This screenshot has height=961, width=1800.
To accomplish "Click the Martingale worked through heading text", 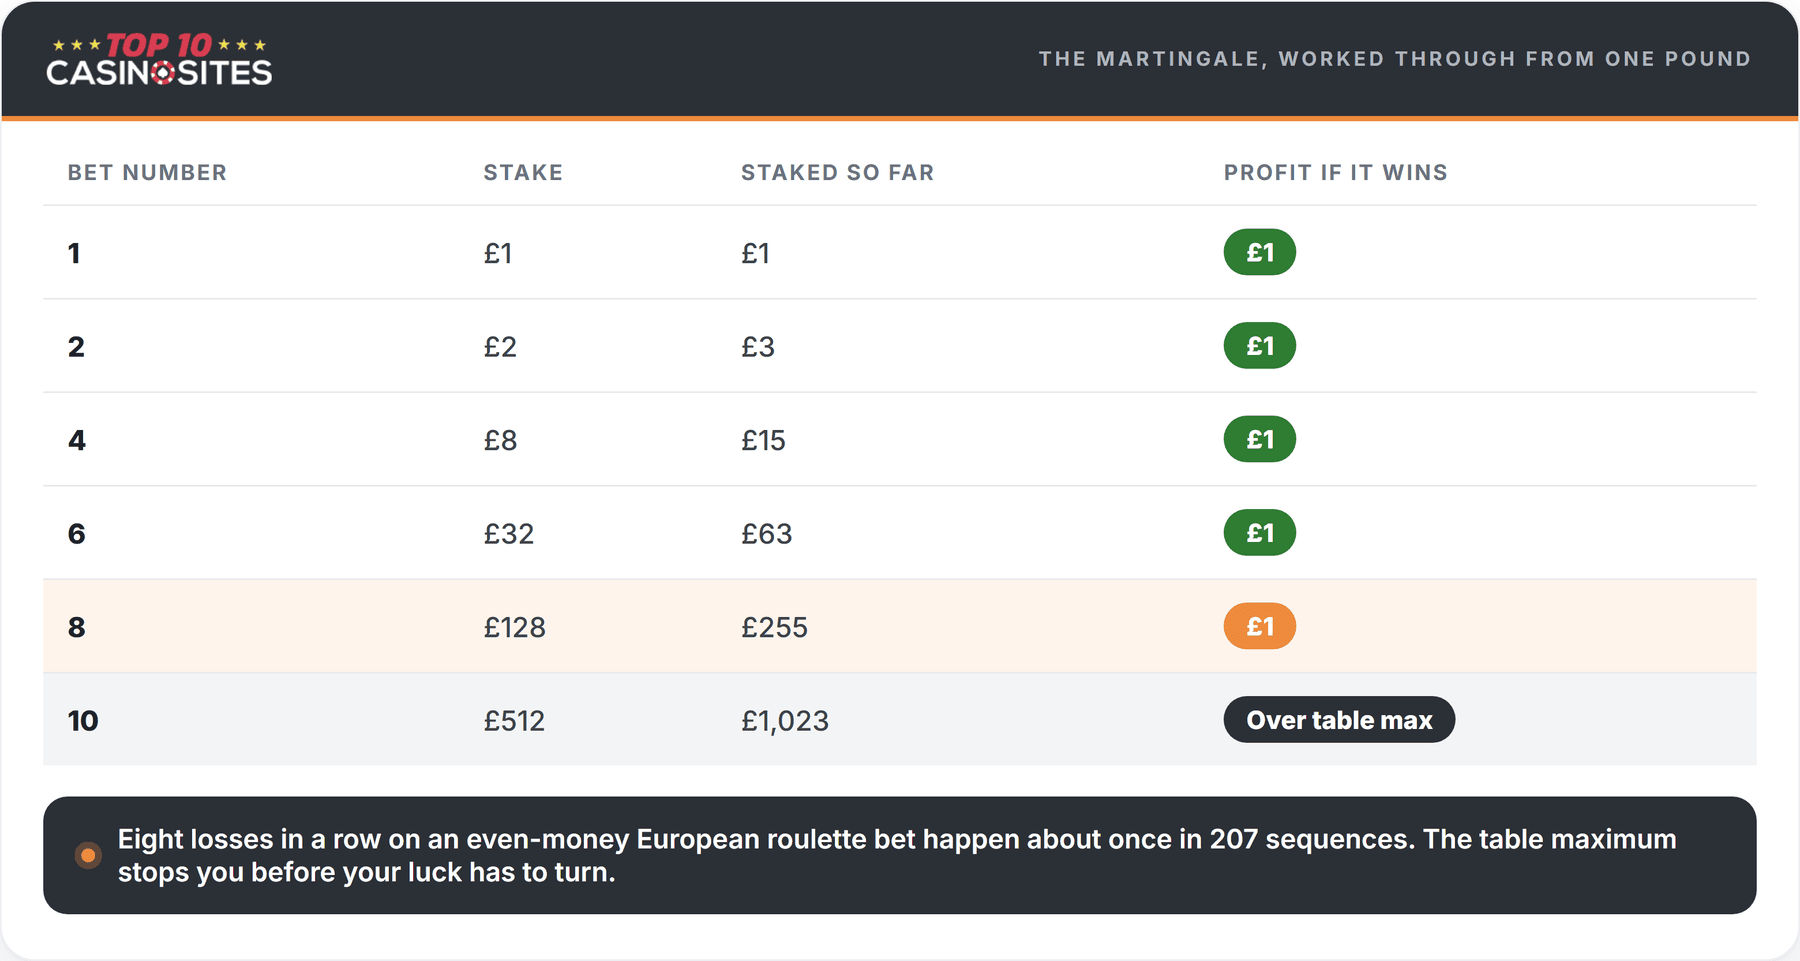I will coord(1394,59).
